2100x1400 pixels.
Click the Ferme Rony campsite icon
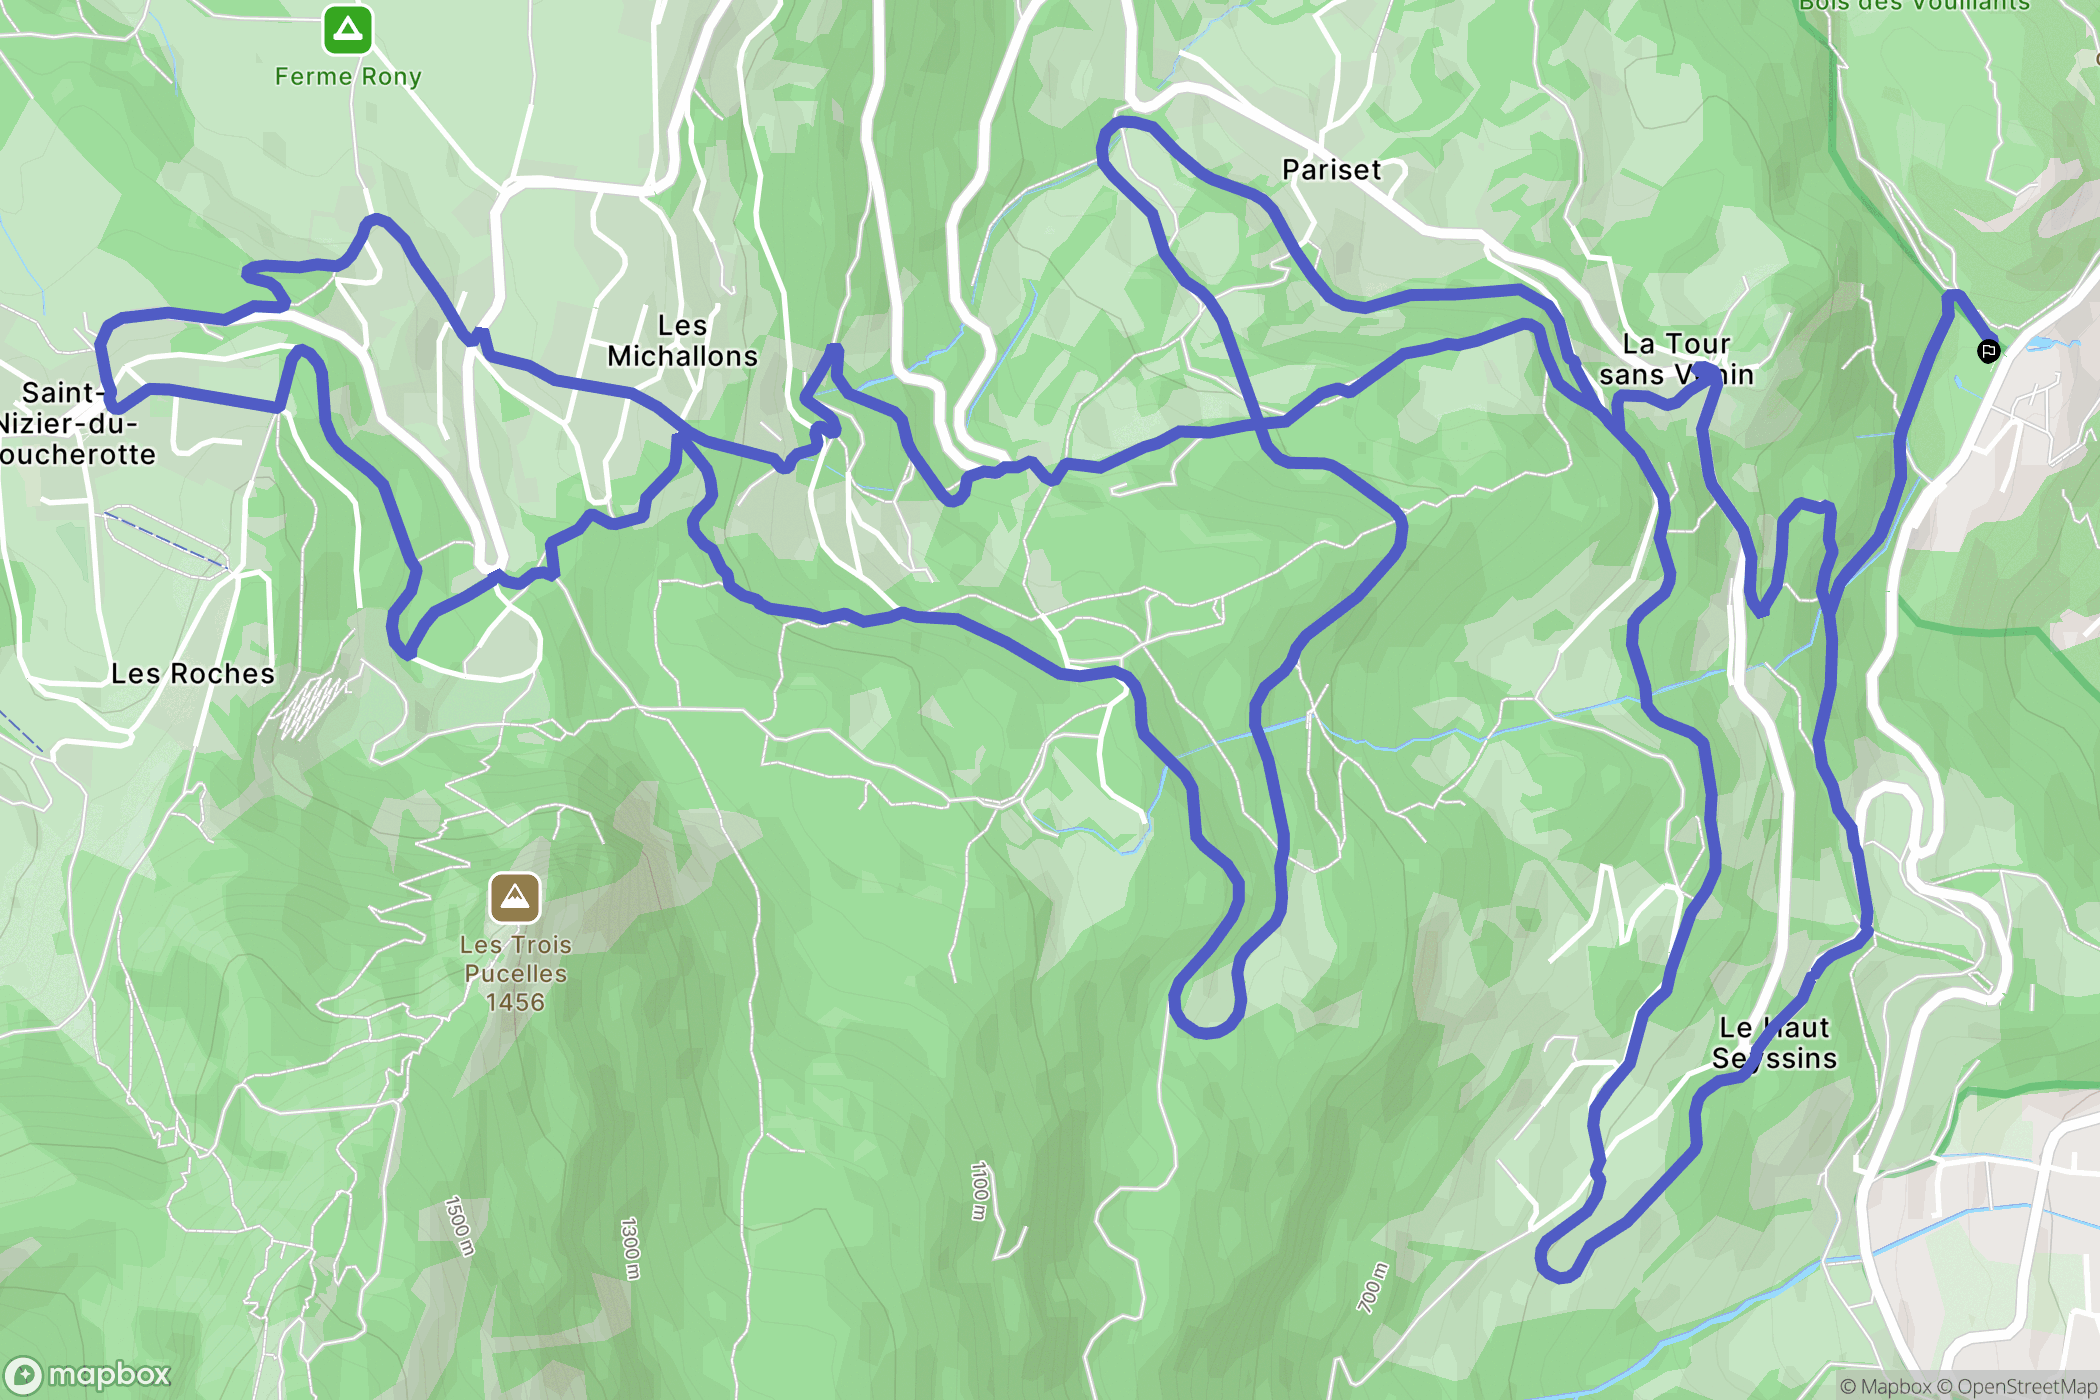(x=348, y=30)
